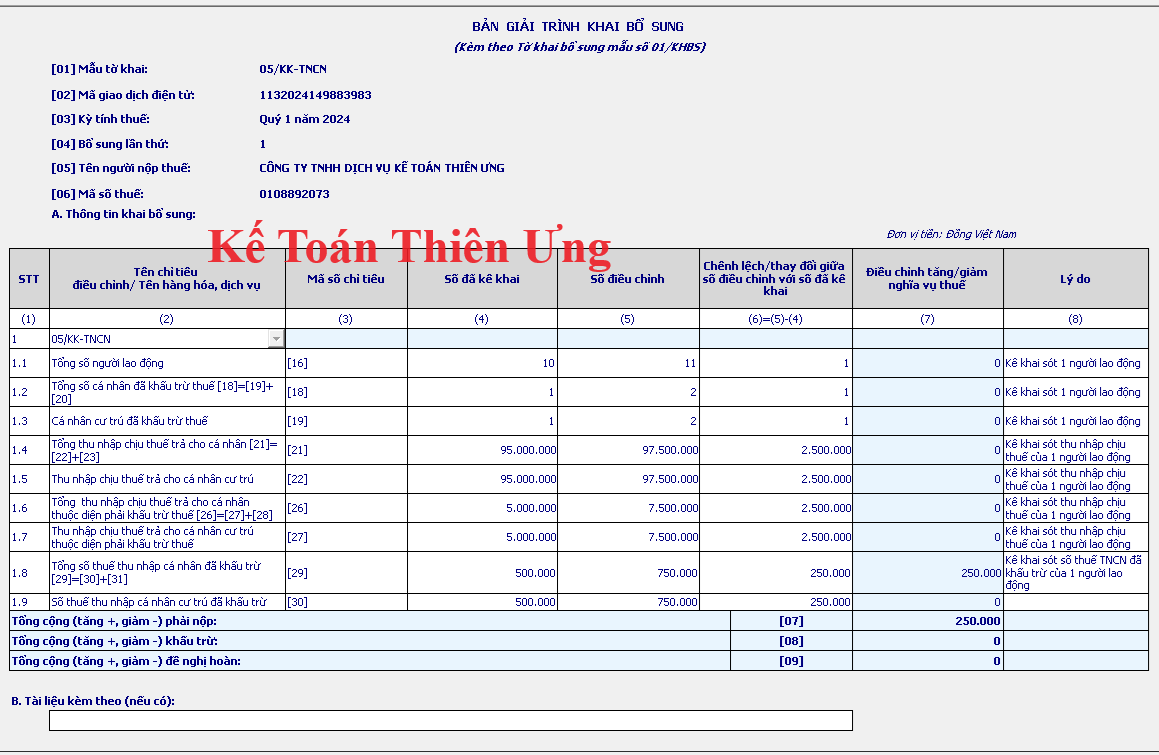This screenshot has width=1159, height=755.
Task: Click the [09] refund request total value
Action: point(928,661)
